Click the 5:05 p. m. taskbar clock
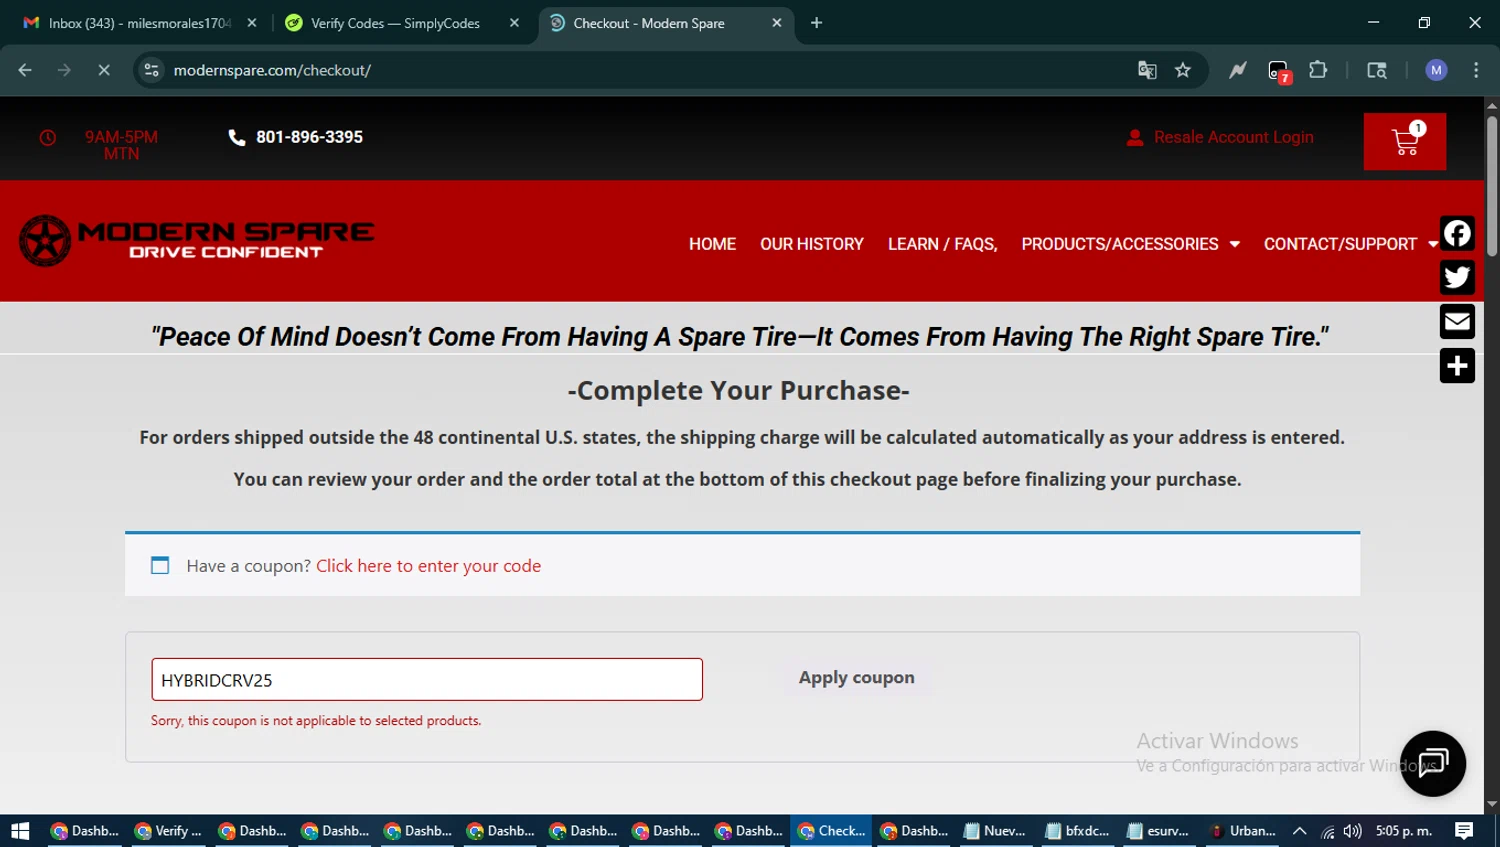This screenshot has height=847, width=1500. pos(1404,831)
